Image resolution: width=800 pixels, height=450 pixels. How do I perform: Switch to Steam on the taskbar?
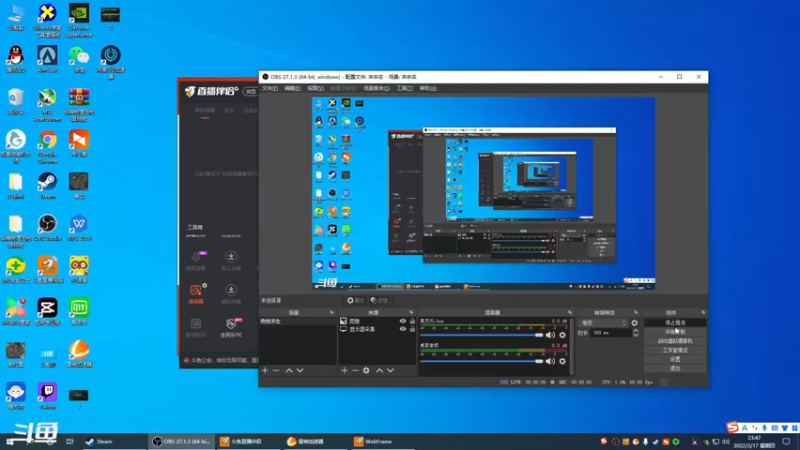113,441
